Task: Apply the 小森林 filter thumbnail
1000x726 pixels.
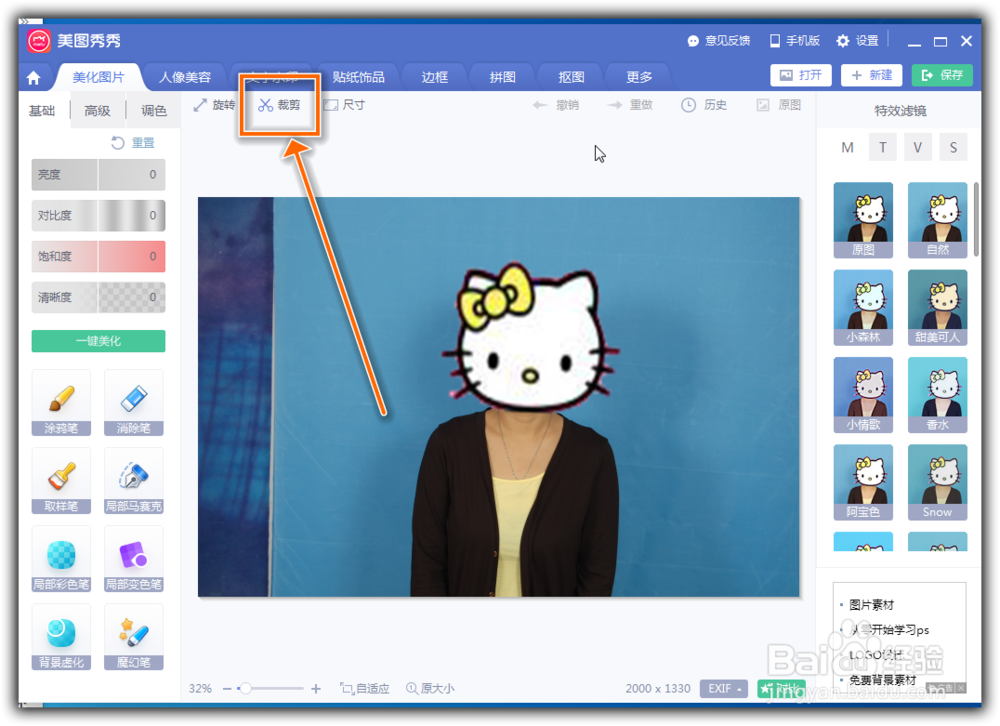Action: point(864,307)
